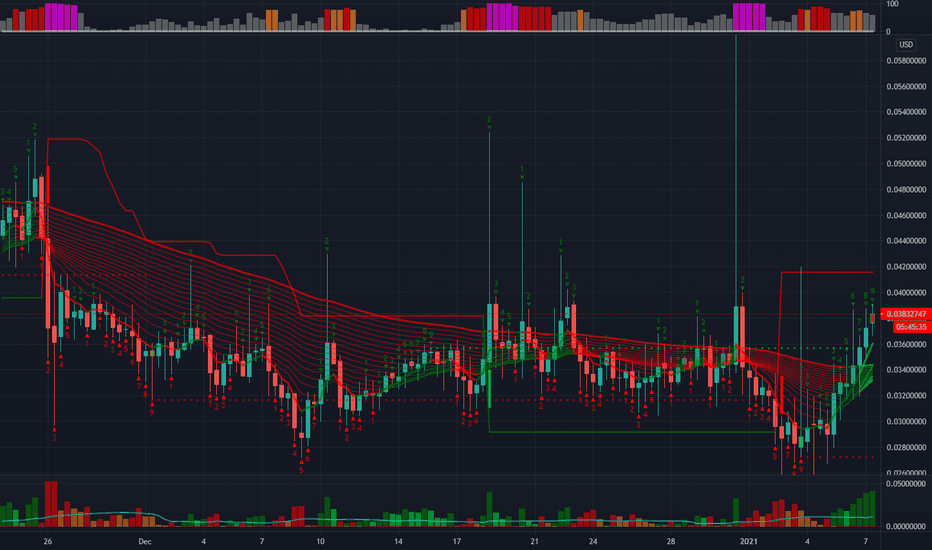
Task: Click the 24 date label on time axis
Action: point(593,541)
